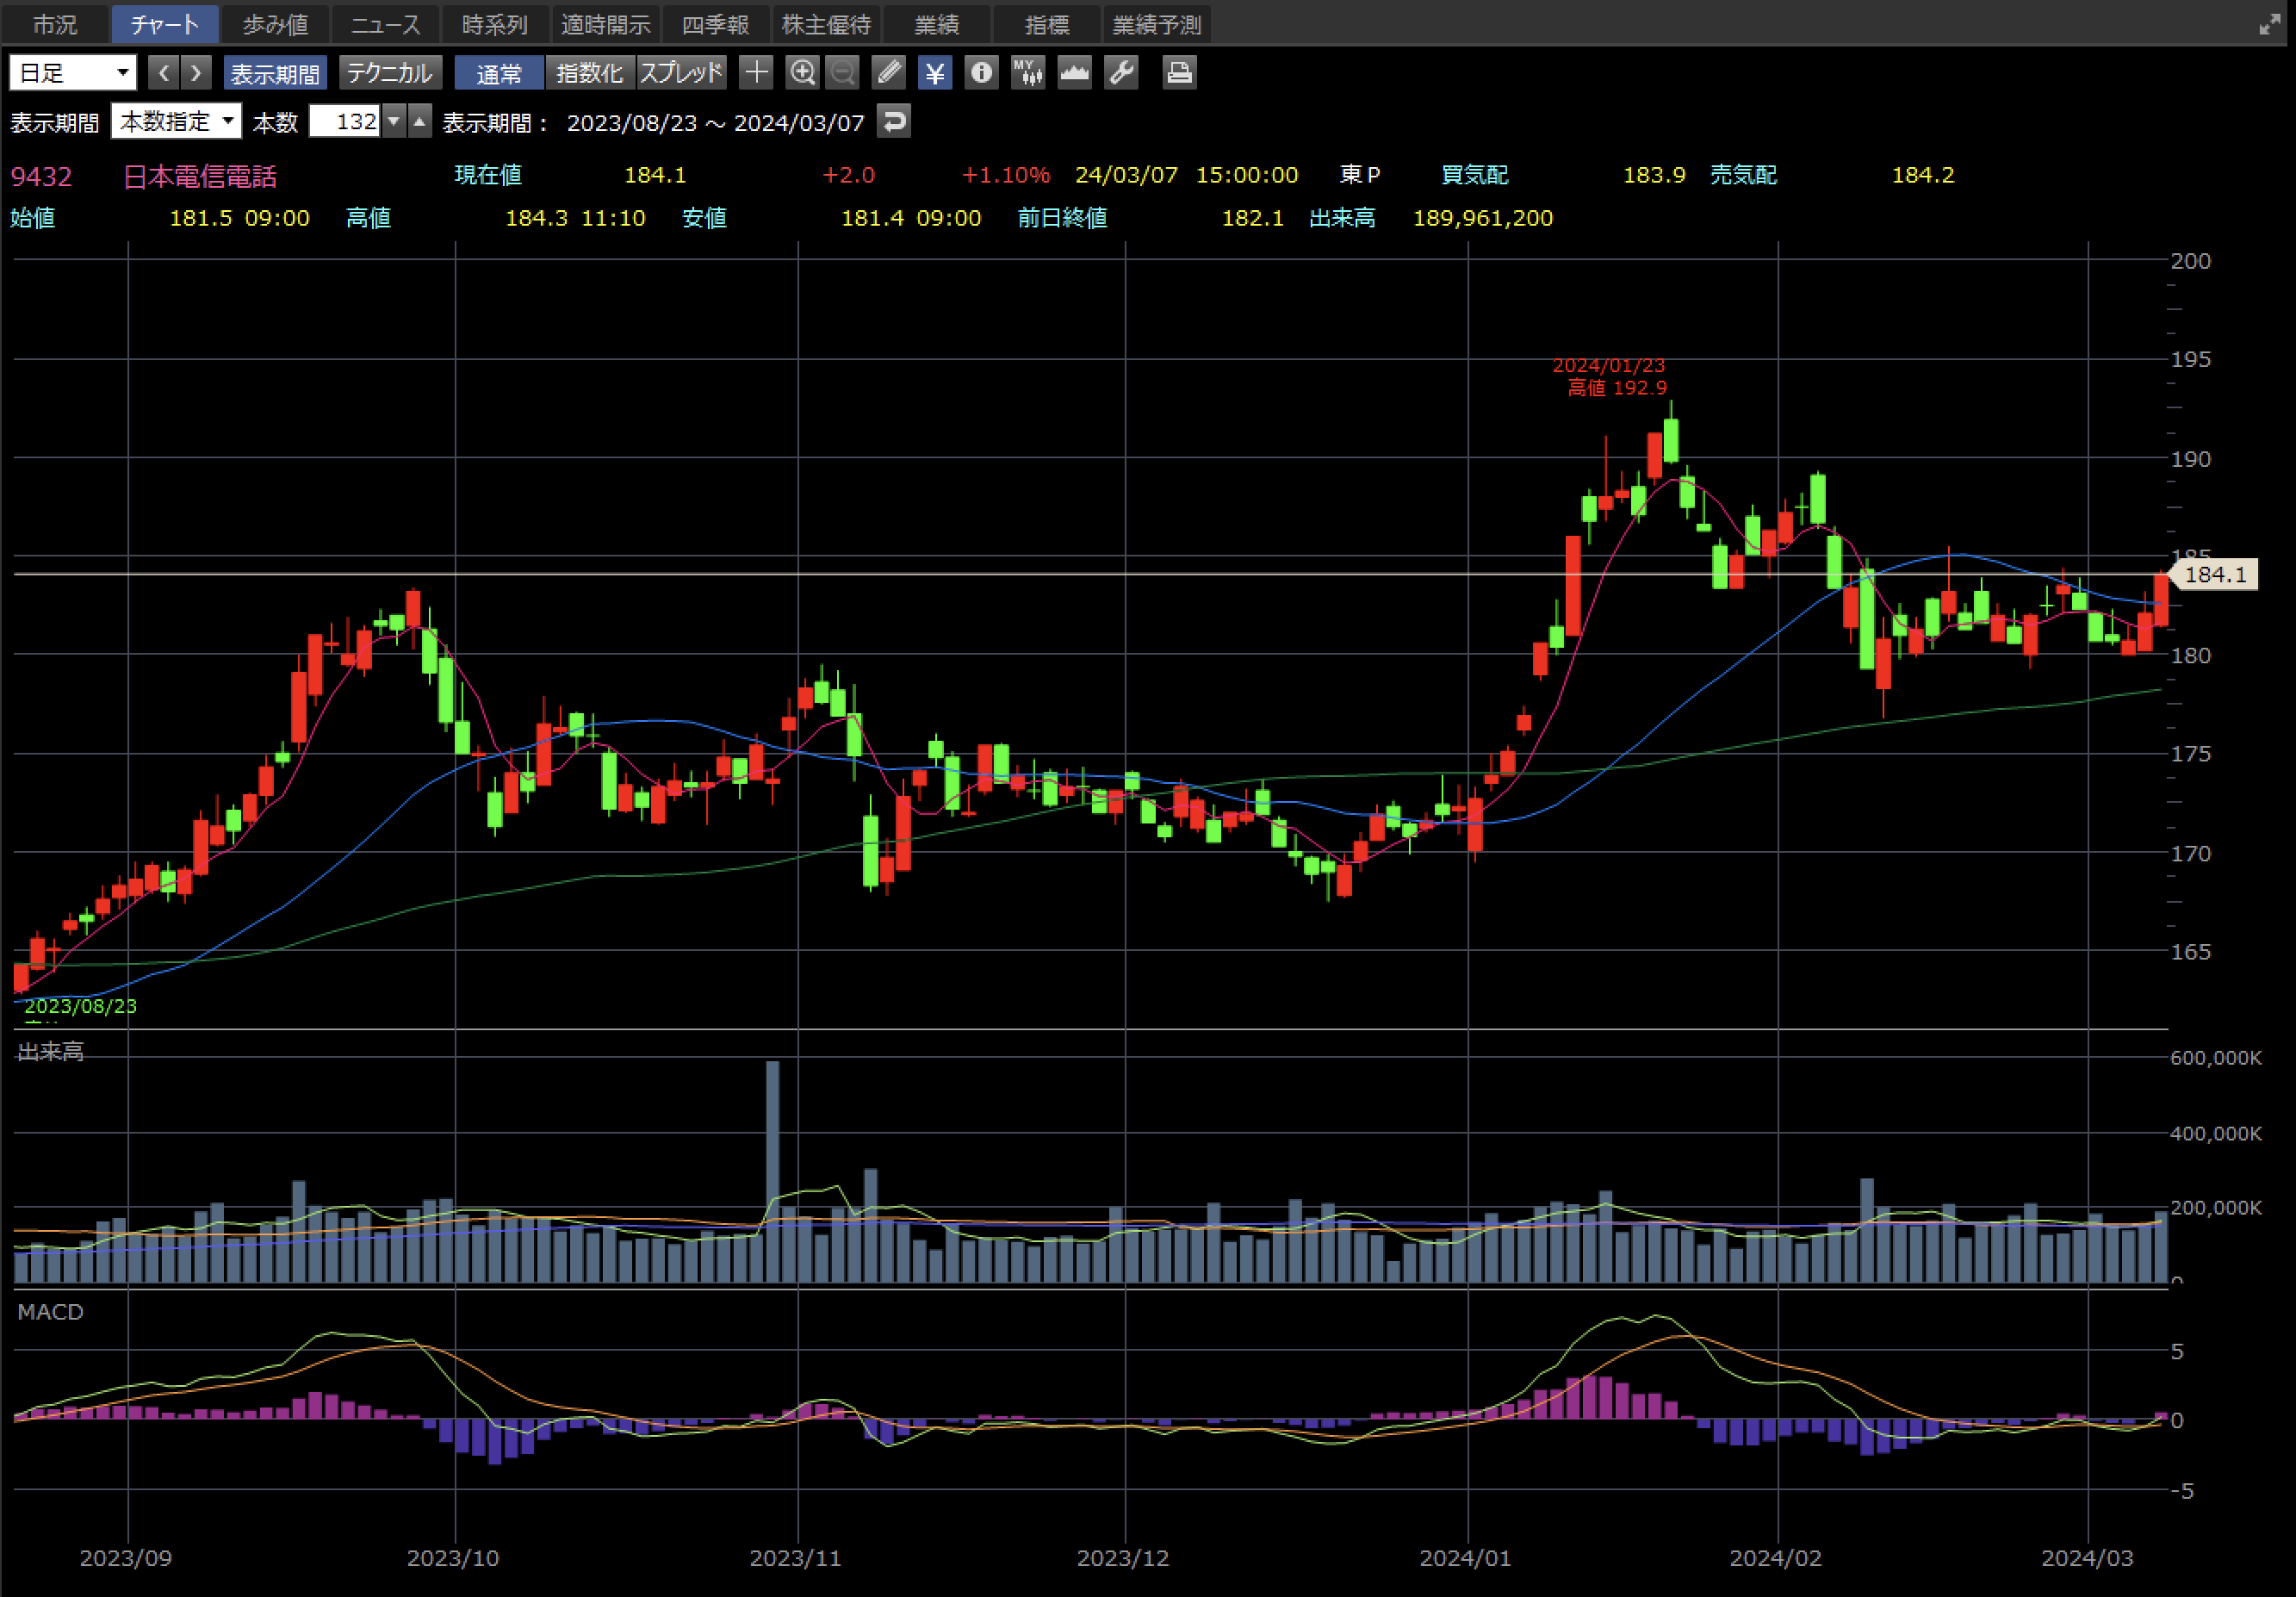2296x1597 pixels.
Task: Click the area chart style icon
Action: click(1074, 73)
